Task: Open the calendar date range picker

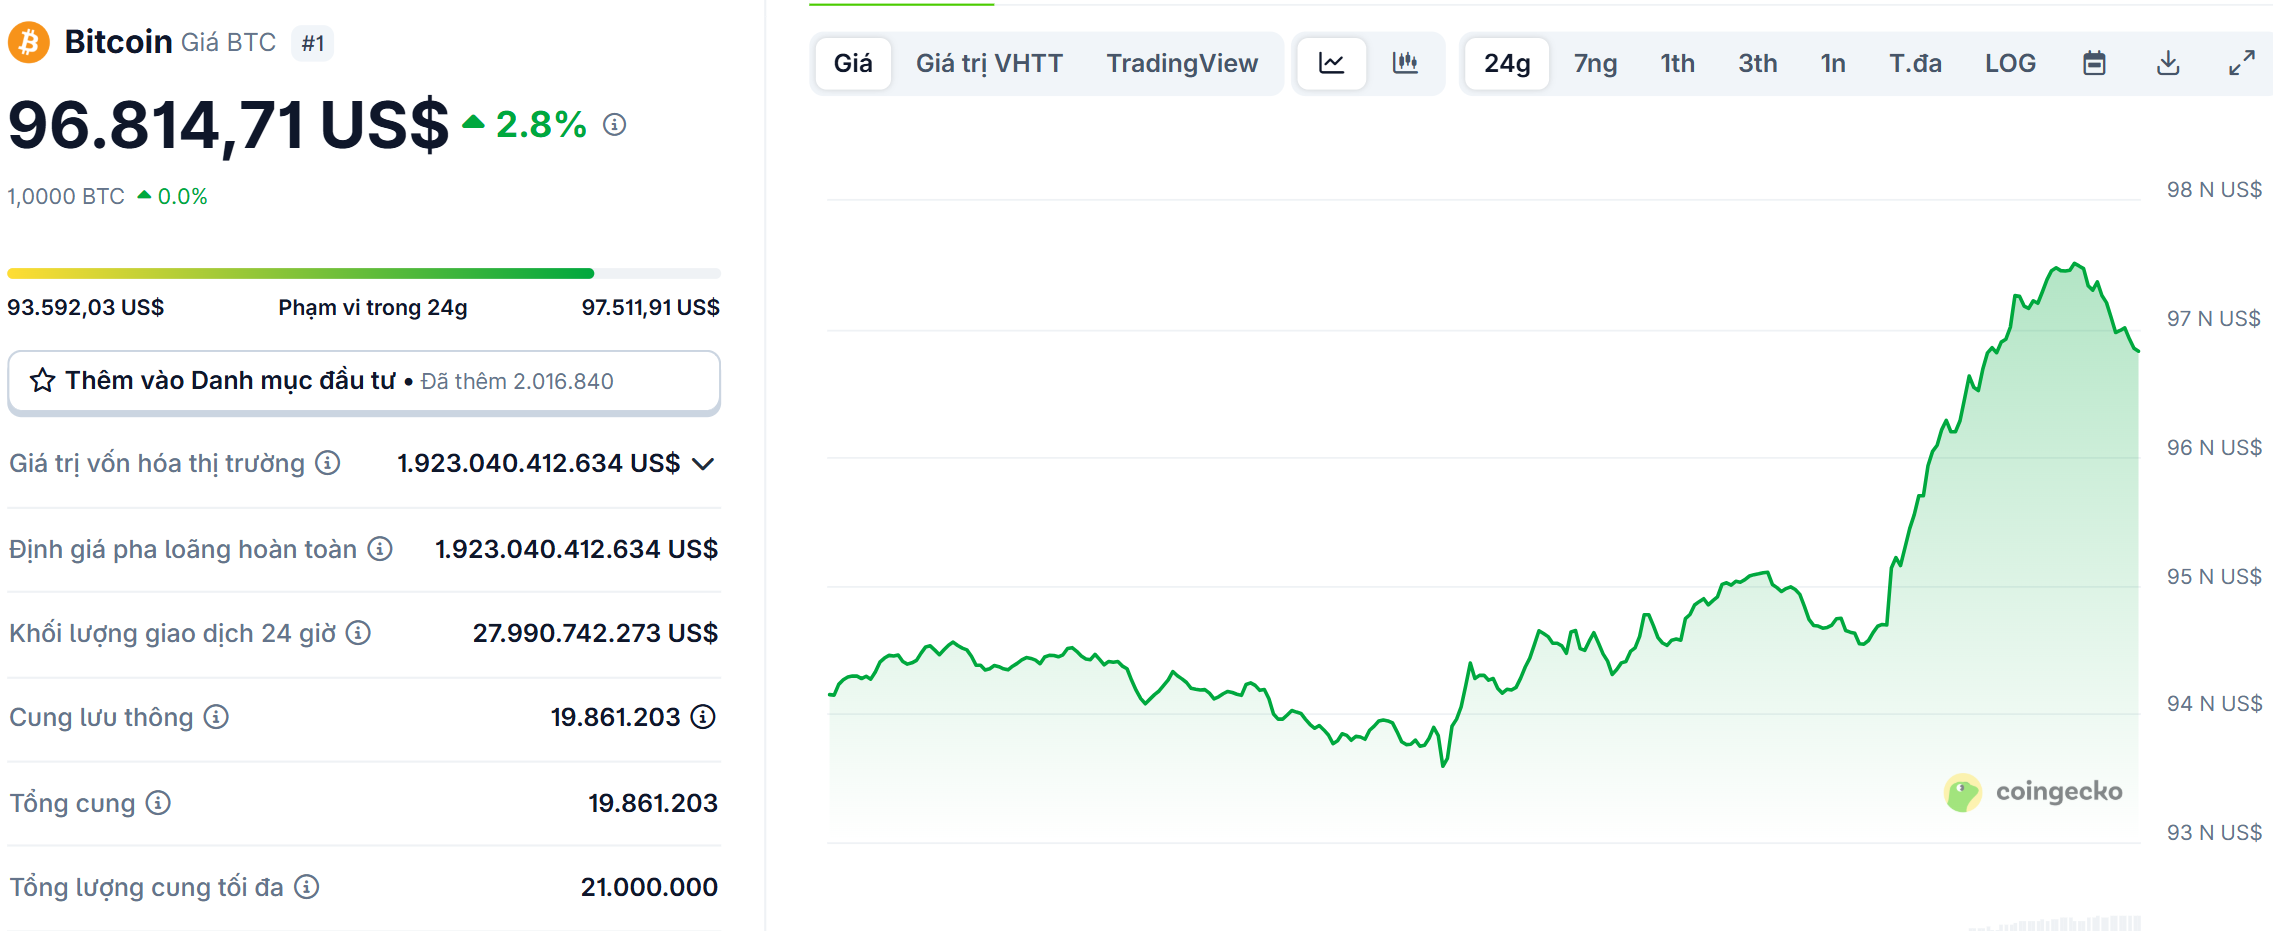Action: (x=2094, y=63)
